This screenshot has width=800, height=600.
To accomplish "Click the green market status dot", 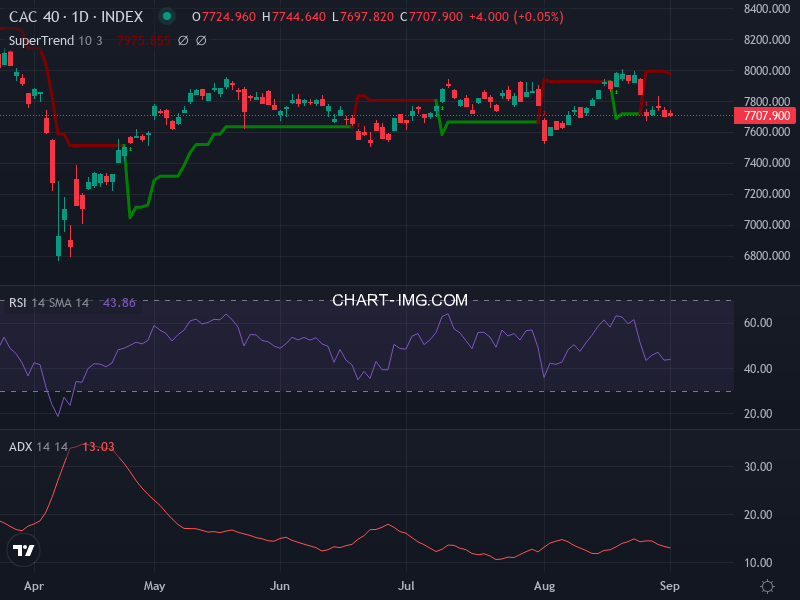I will point(166,16).
